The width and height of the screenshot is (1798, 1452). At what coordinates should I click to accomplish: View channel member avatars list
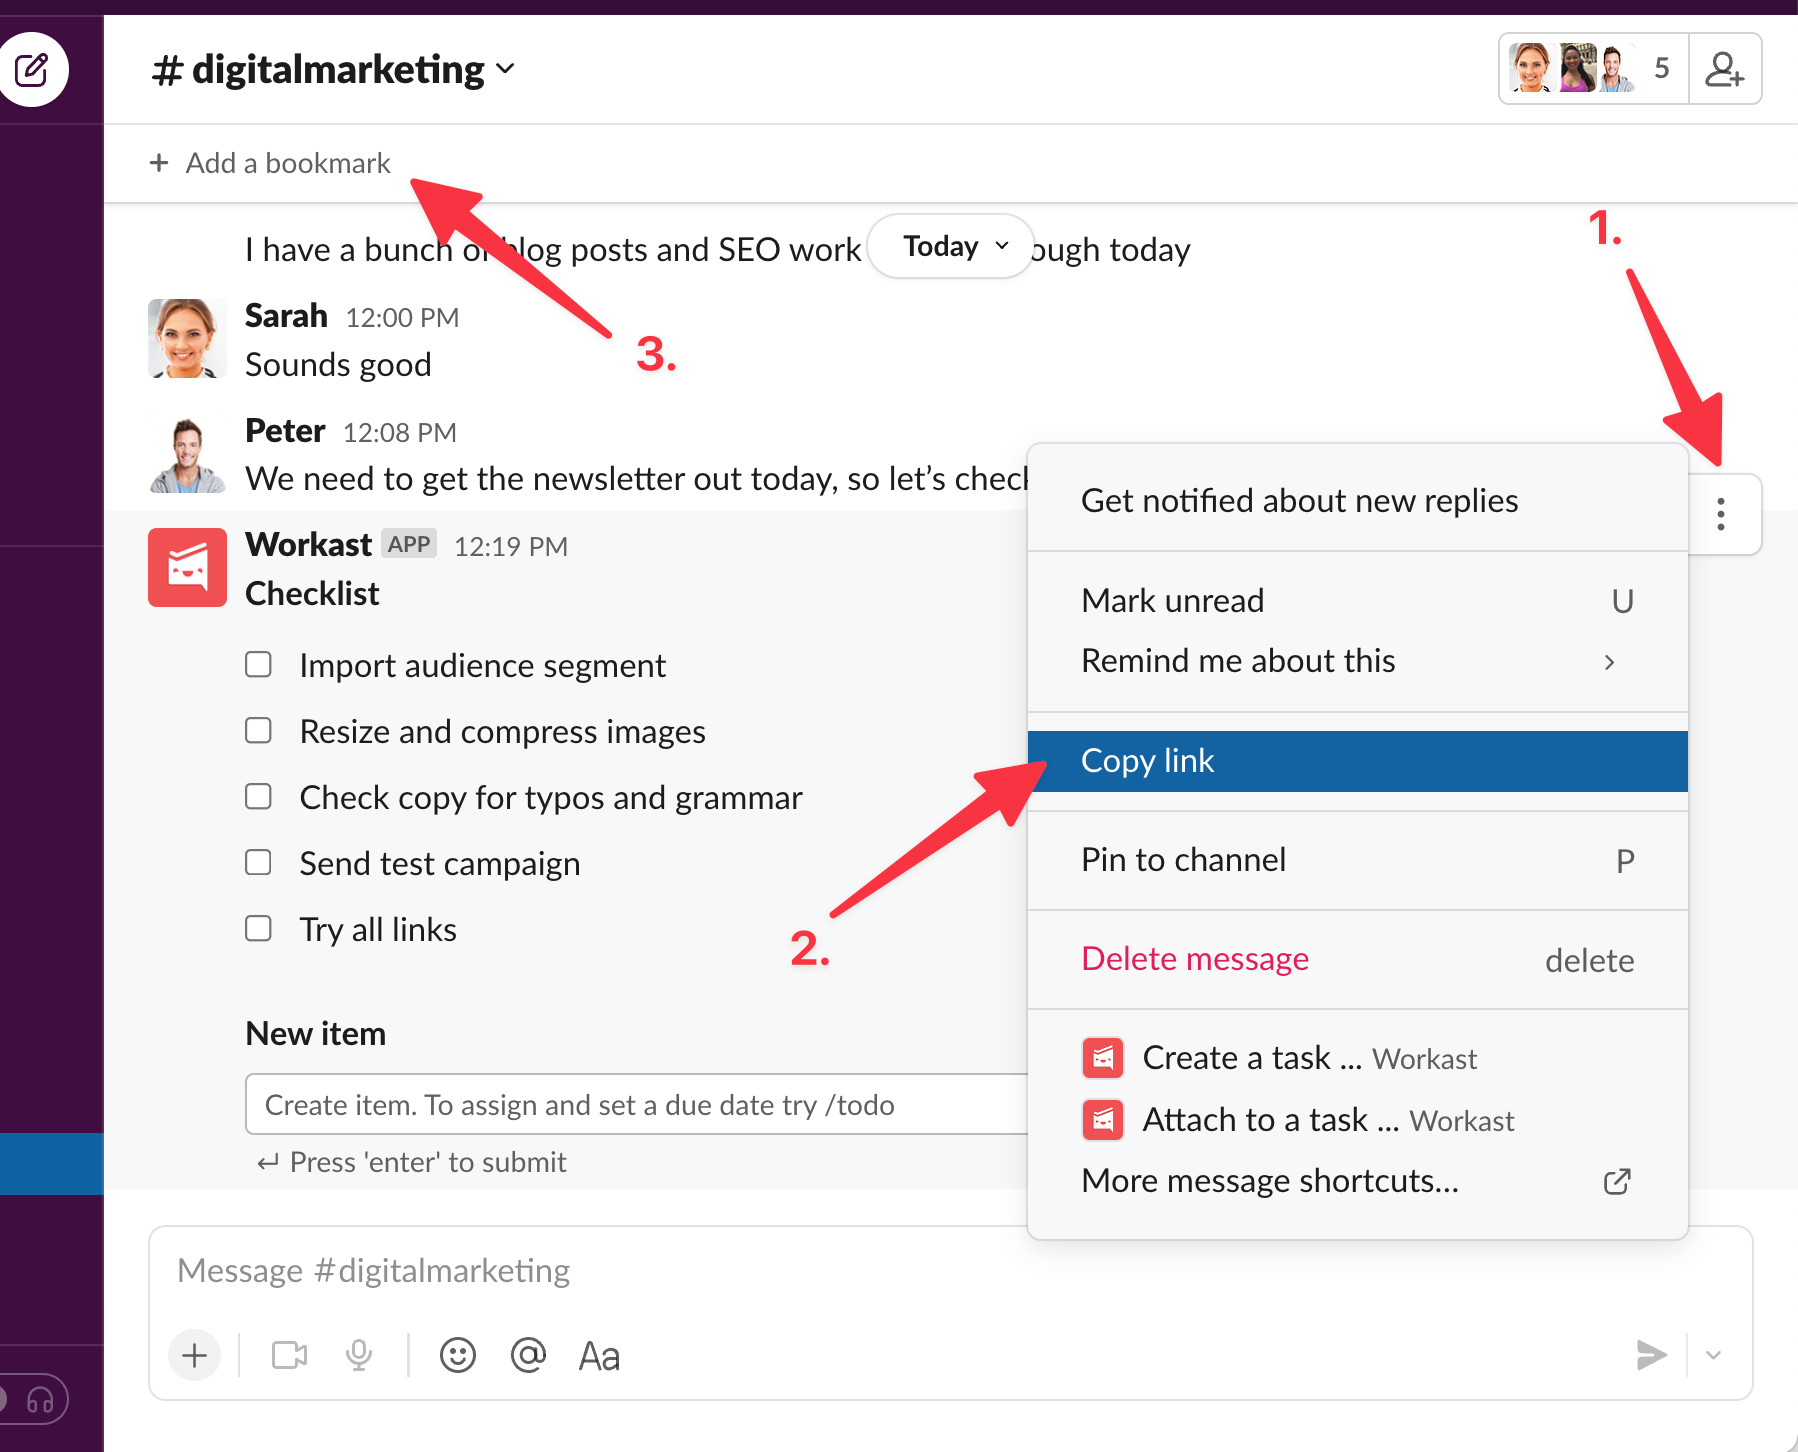point(1594,69)
